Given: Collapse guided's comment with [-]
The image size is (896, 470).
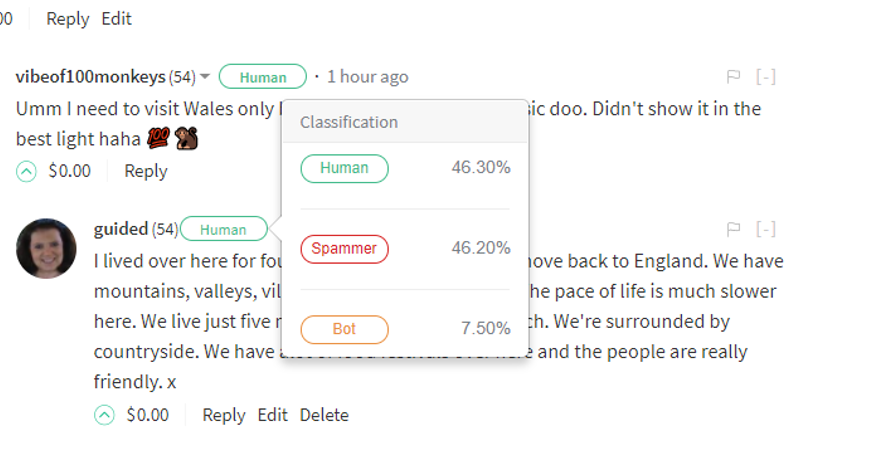Looking at the screenshot, I should click(x=766, y=229).
